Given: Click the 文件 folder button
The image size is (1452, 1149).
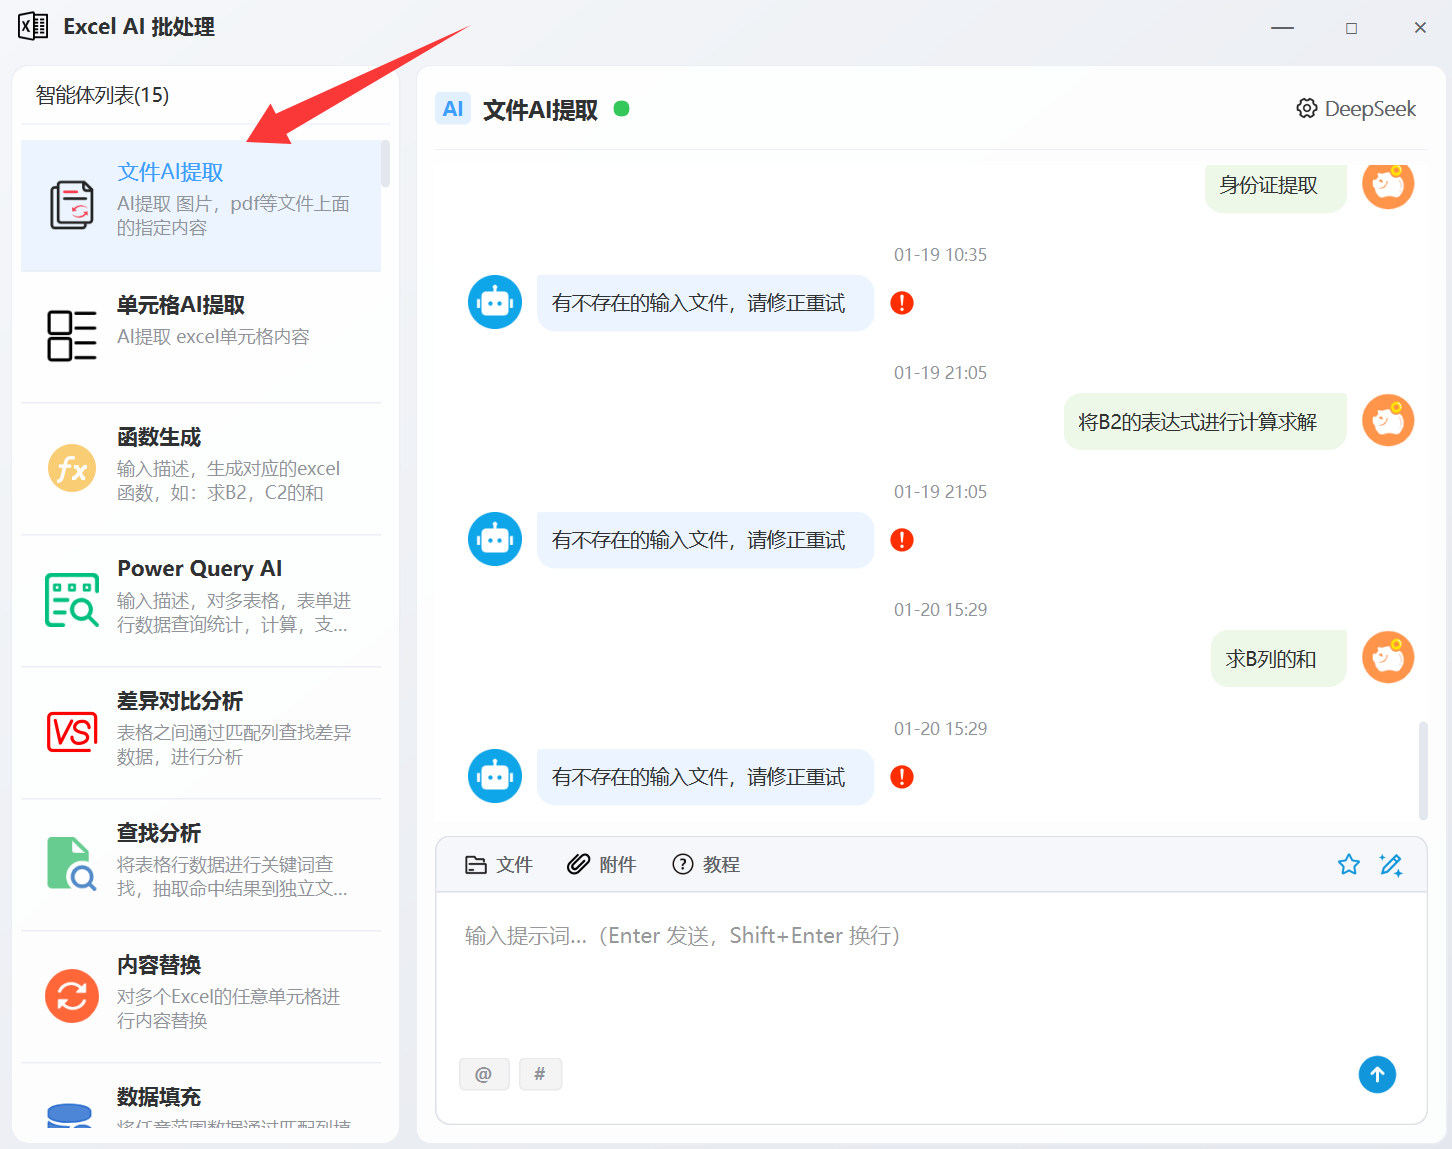Looking at the screenshot, I should pyautogui.click(x=499, y=865).
